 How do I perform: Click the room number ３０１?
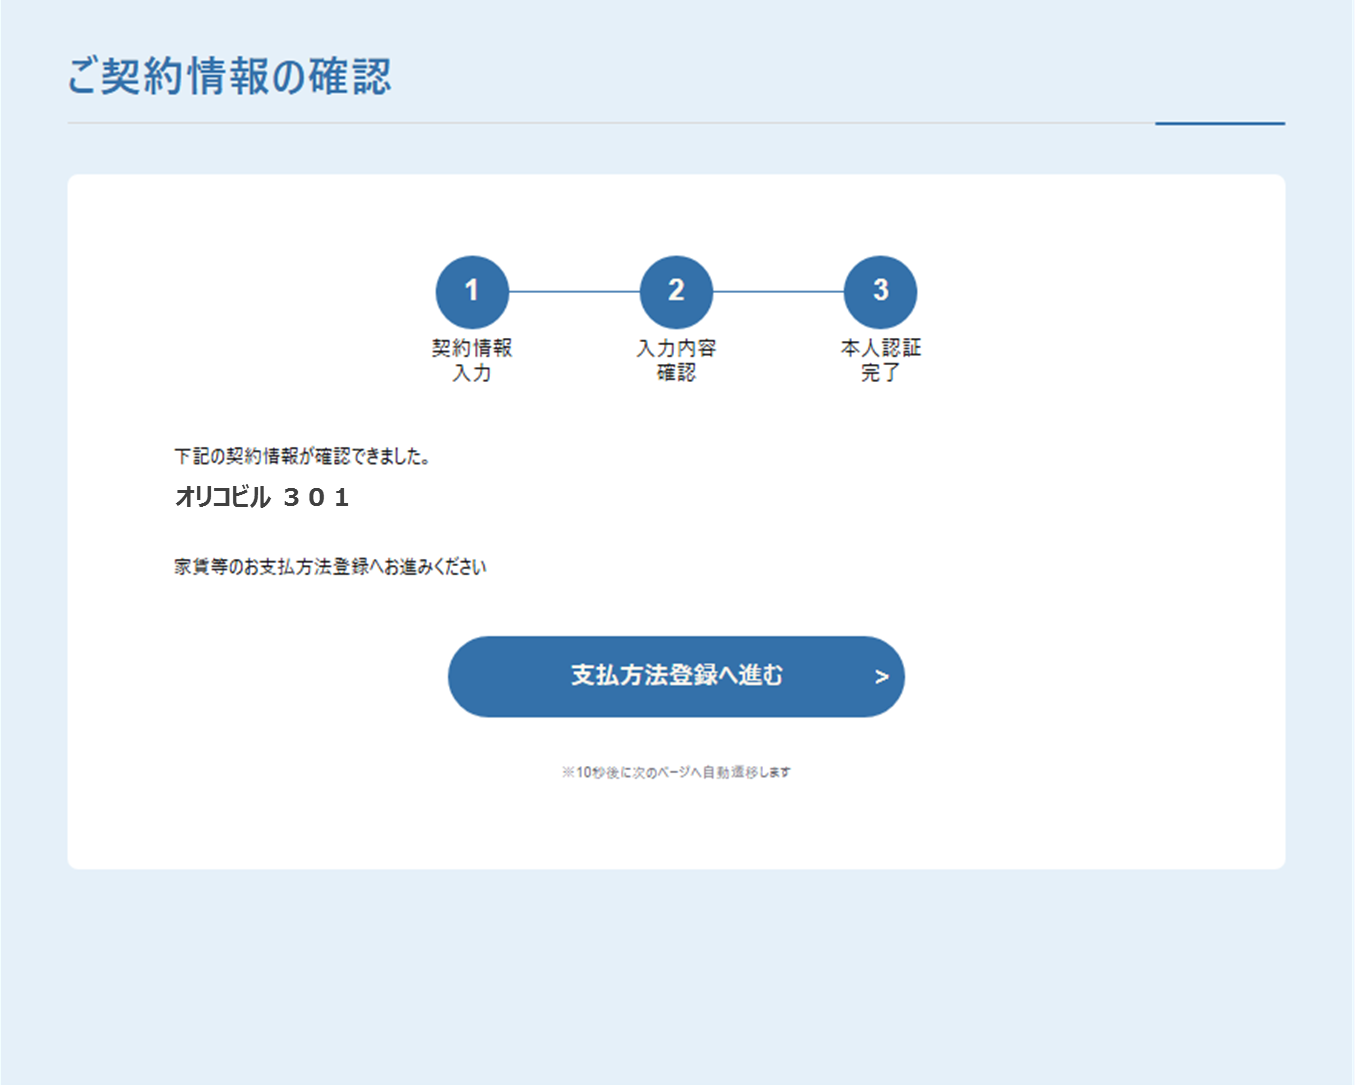317,497
